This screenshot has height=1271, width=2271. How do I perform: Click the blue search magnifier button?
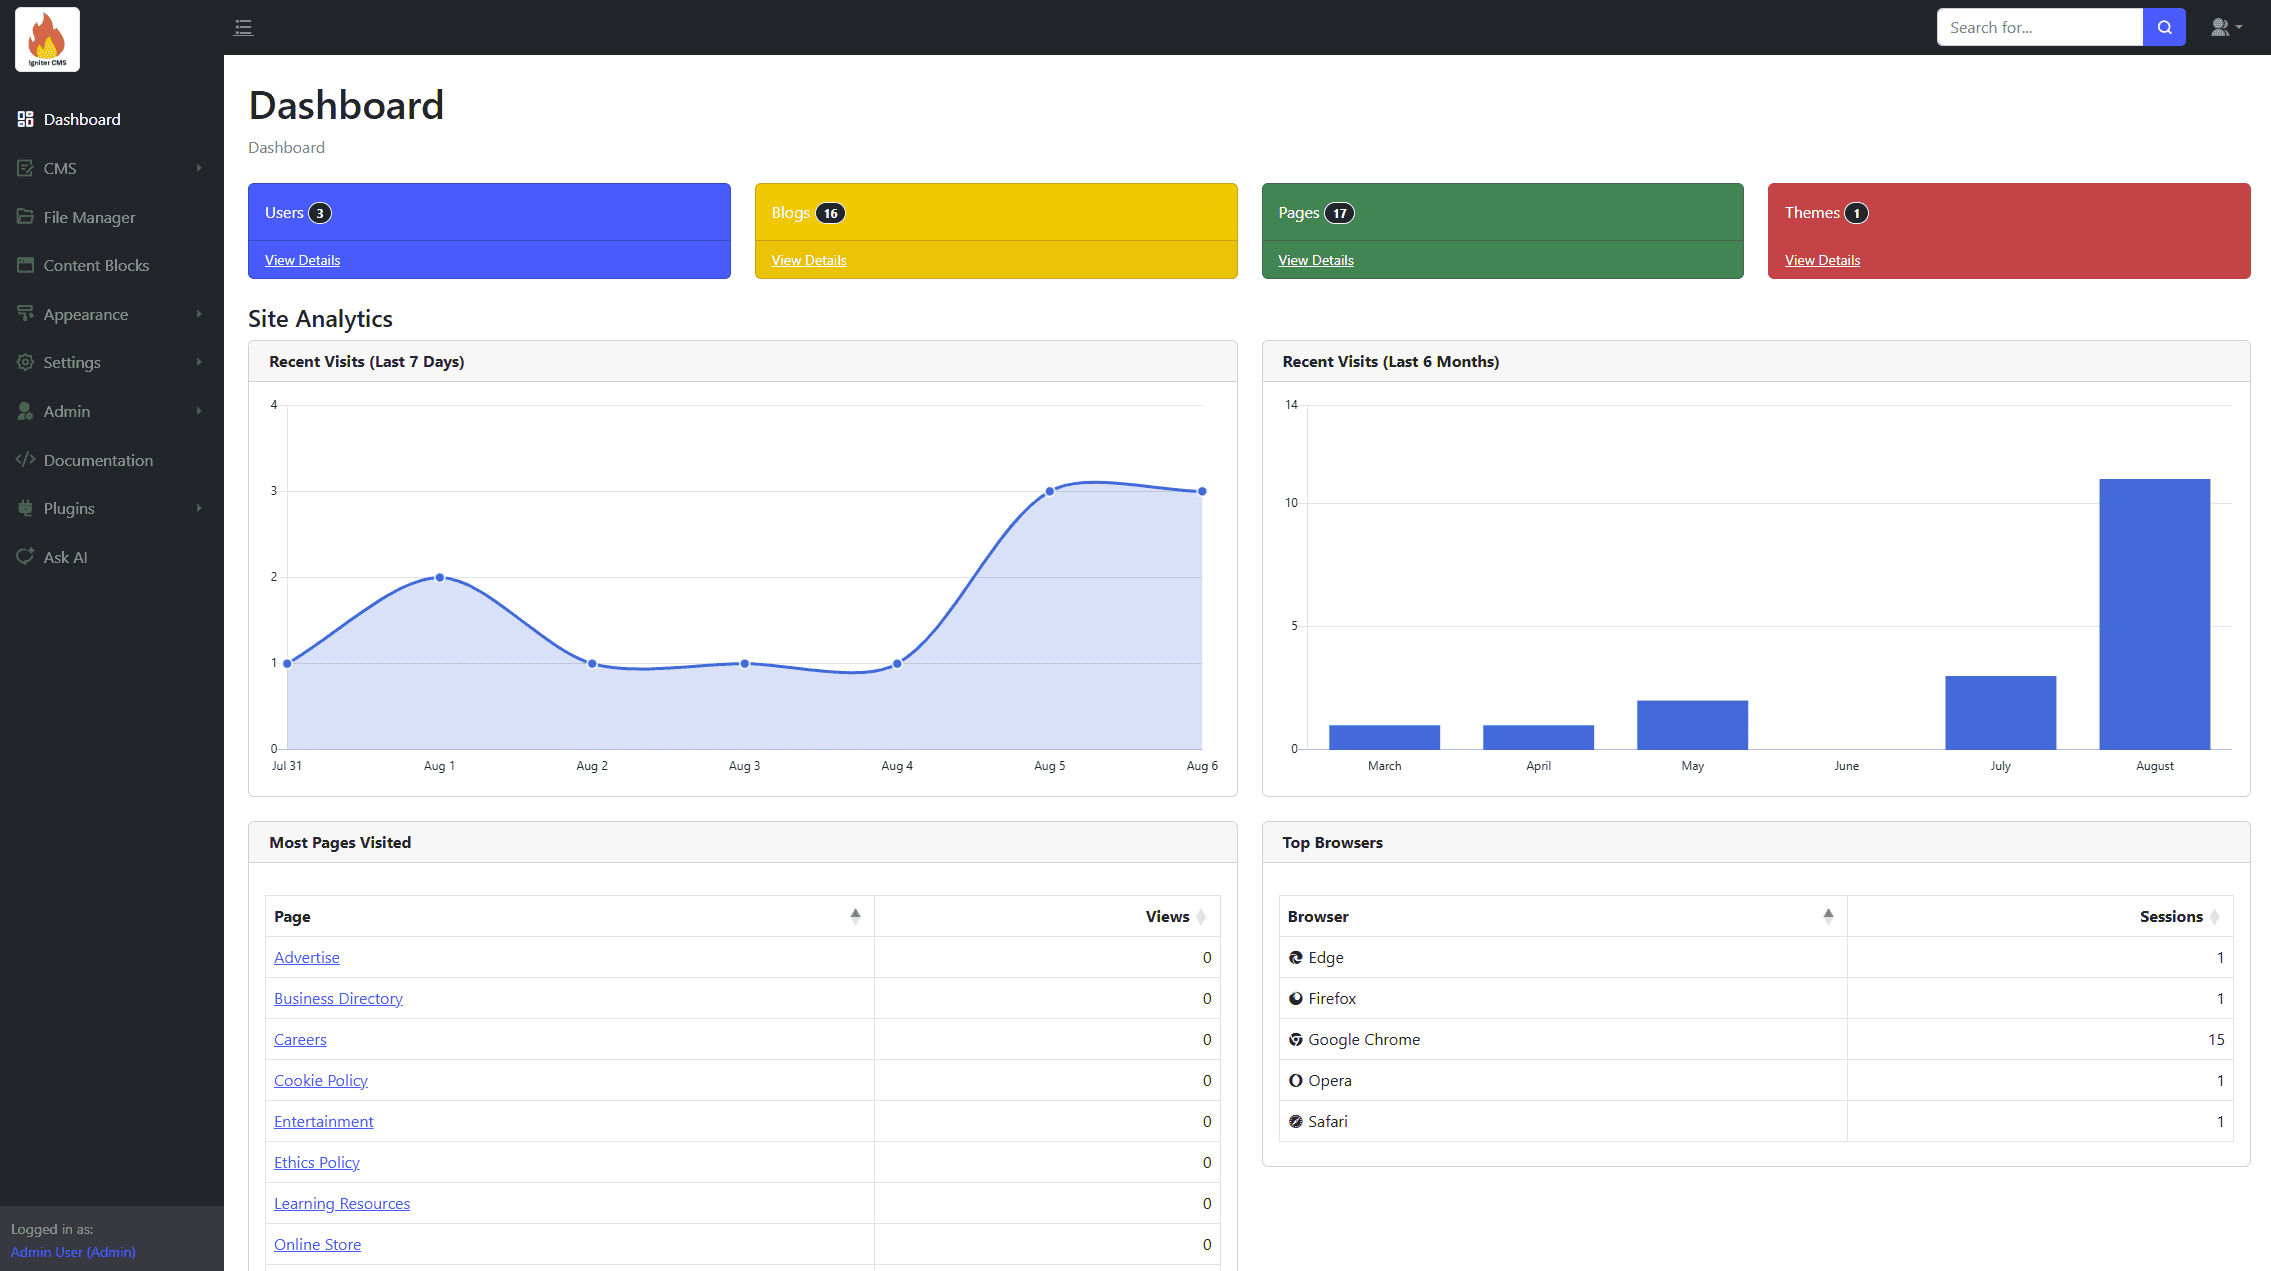pyautogui.click(x=2164, y=27)
